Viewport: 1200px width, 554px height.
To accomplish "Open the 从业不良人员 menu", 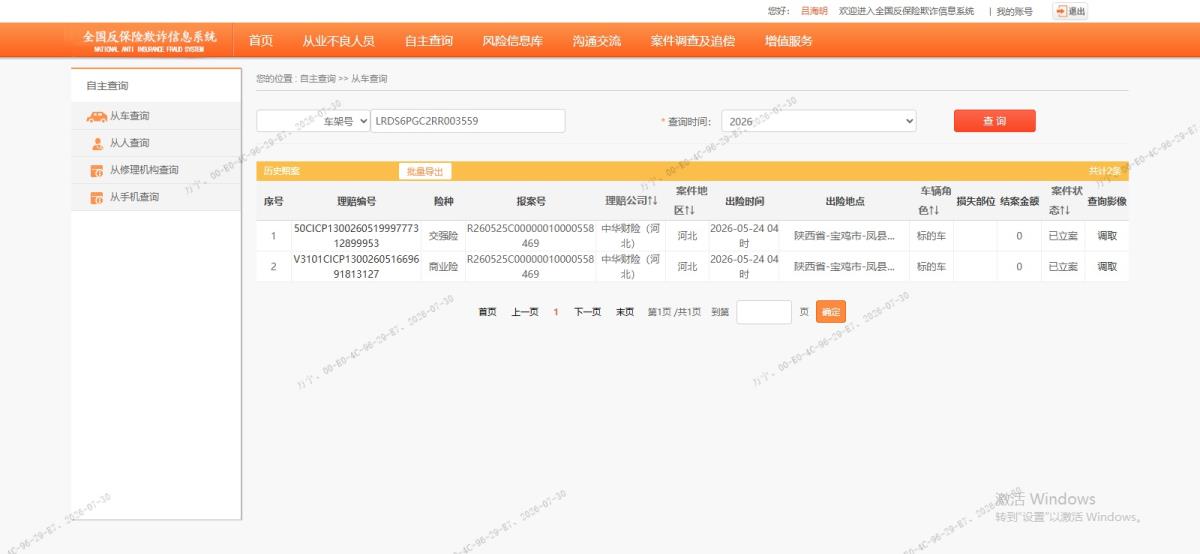I will [338, 41].
